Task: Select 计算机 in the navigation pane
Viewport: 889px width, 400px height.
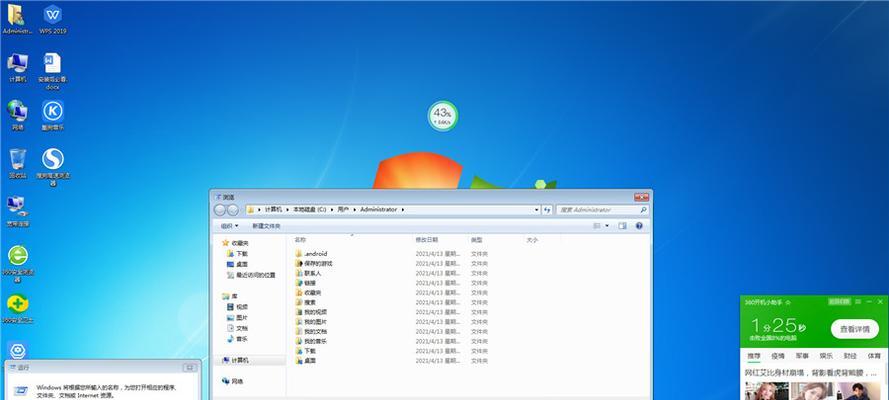Action: click(236, 360)
